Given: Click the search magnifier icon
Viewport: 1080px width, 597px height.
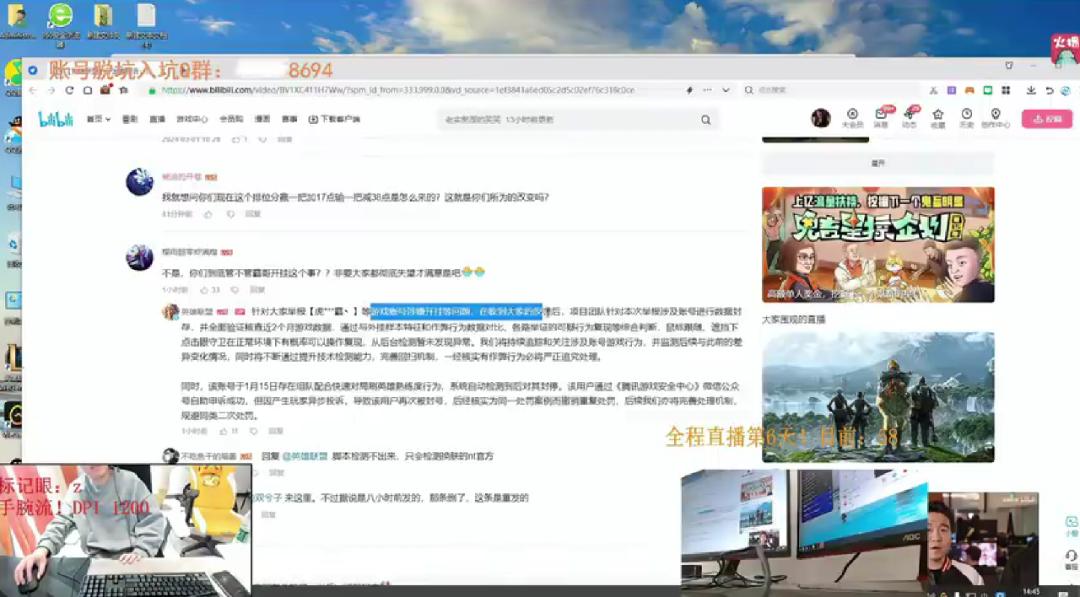Looking at the screenshot, I should pos(705,120).
